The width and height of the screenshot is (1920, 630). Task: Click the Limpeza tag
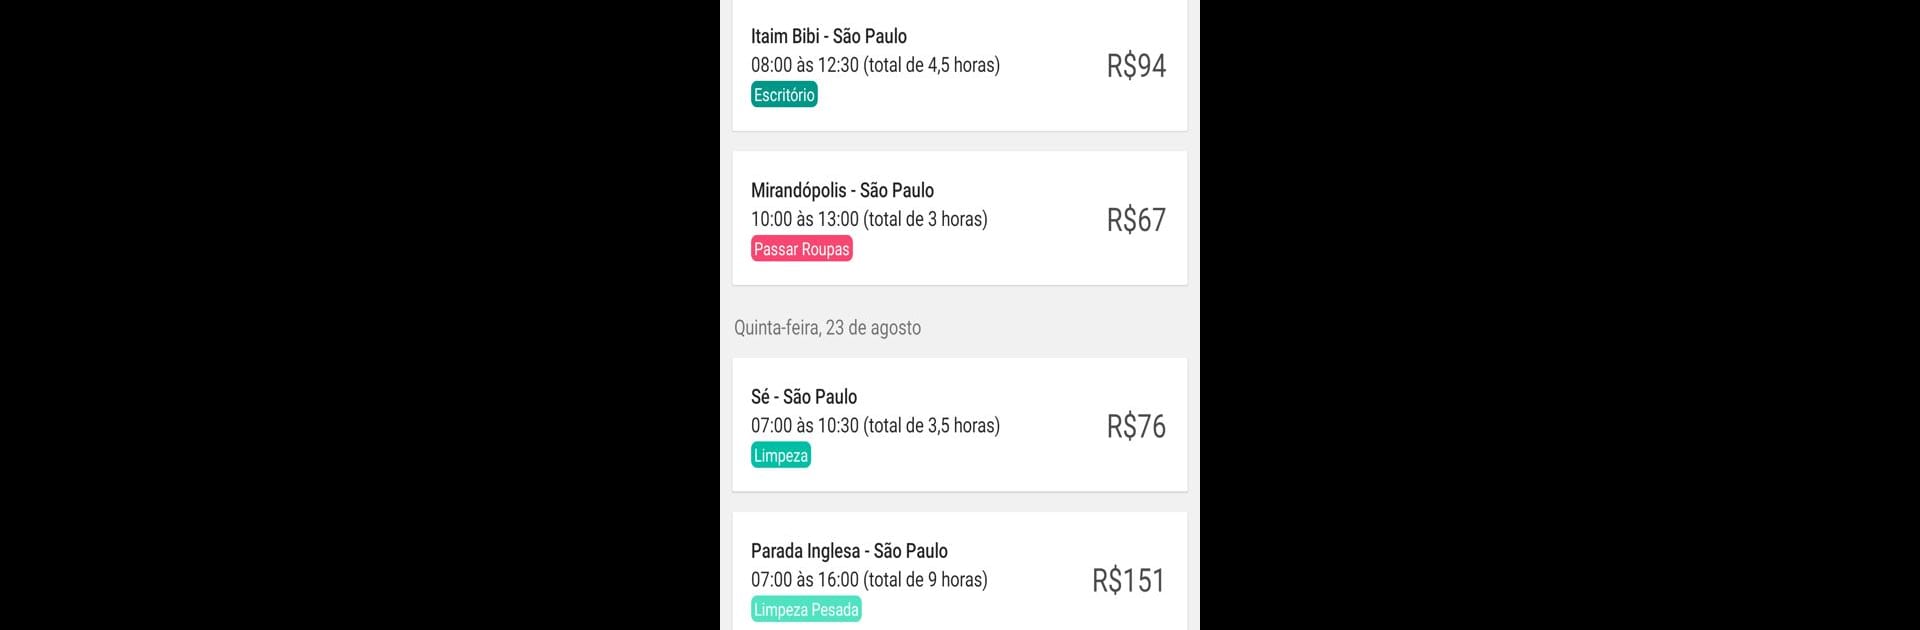tap(780, 456)
